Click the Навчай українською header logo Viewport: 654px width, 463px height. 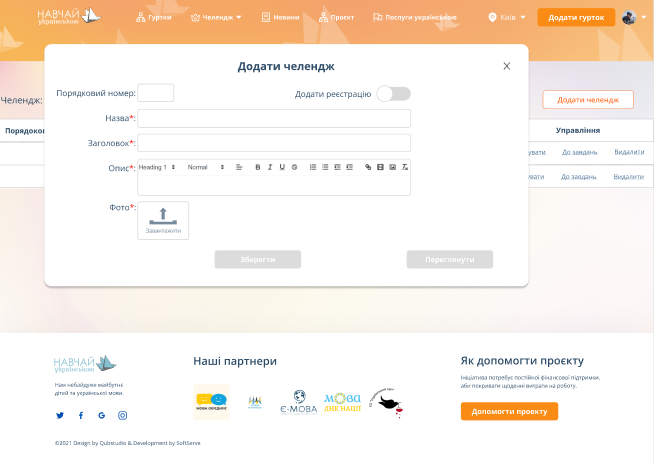tap(69, 17)
